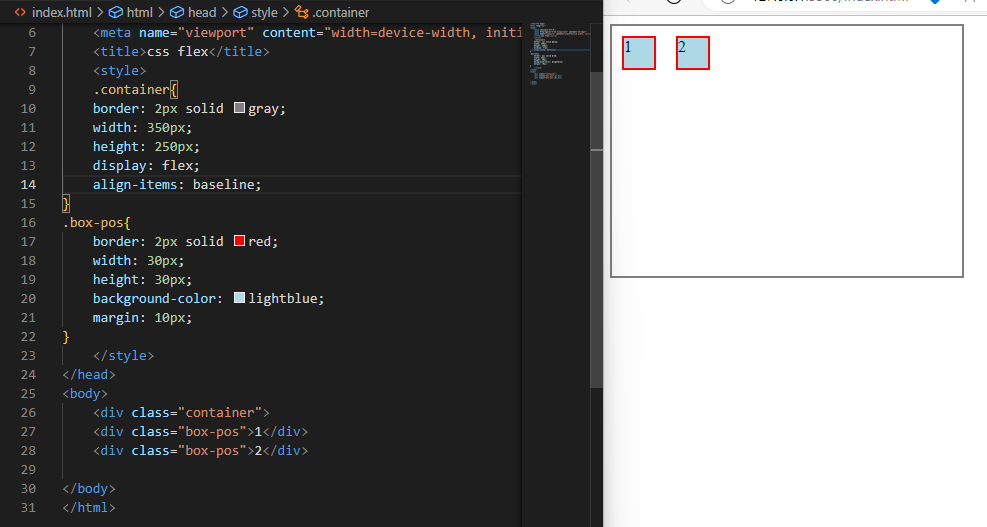Click the '.box-pos{' selector text
Image resolution: width=987 pixels, height=527 pixels.
pyautogui.click(x=96, y=222)
